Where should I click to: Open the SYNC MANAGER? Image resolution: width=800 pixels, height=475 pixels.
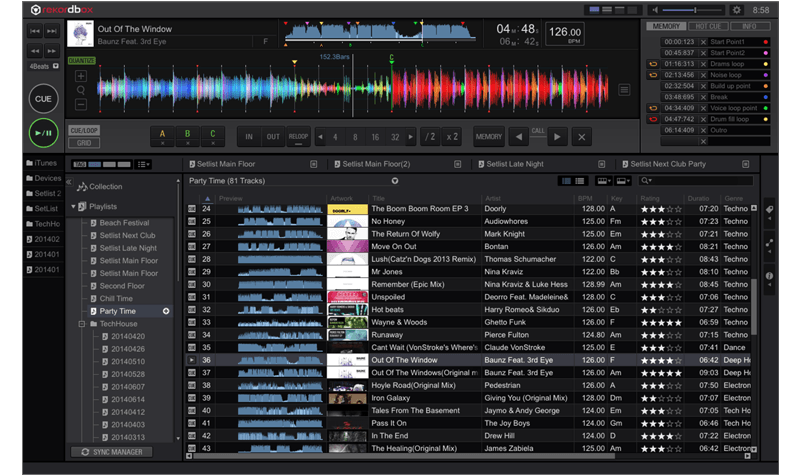[110, 452]
